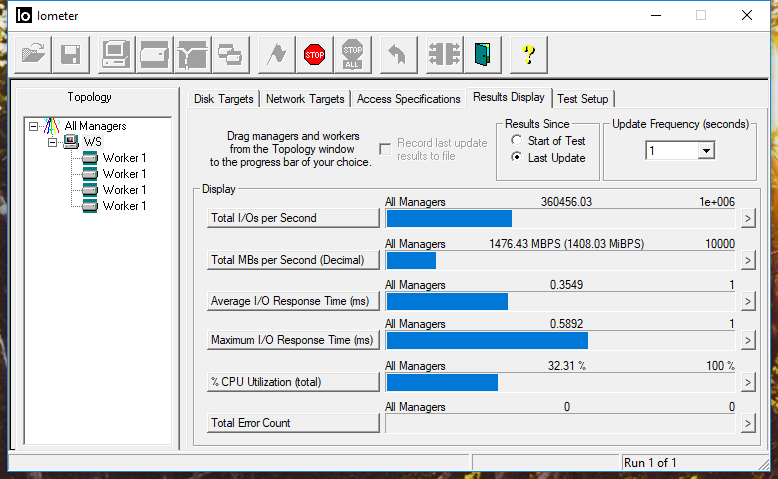
Task: Click 1476.43 MBPS throughput value
Action: point(566,244)
